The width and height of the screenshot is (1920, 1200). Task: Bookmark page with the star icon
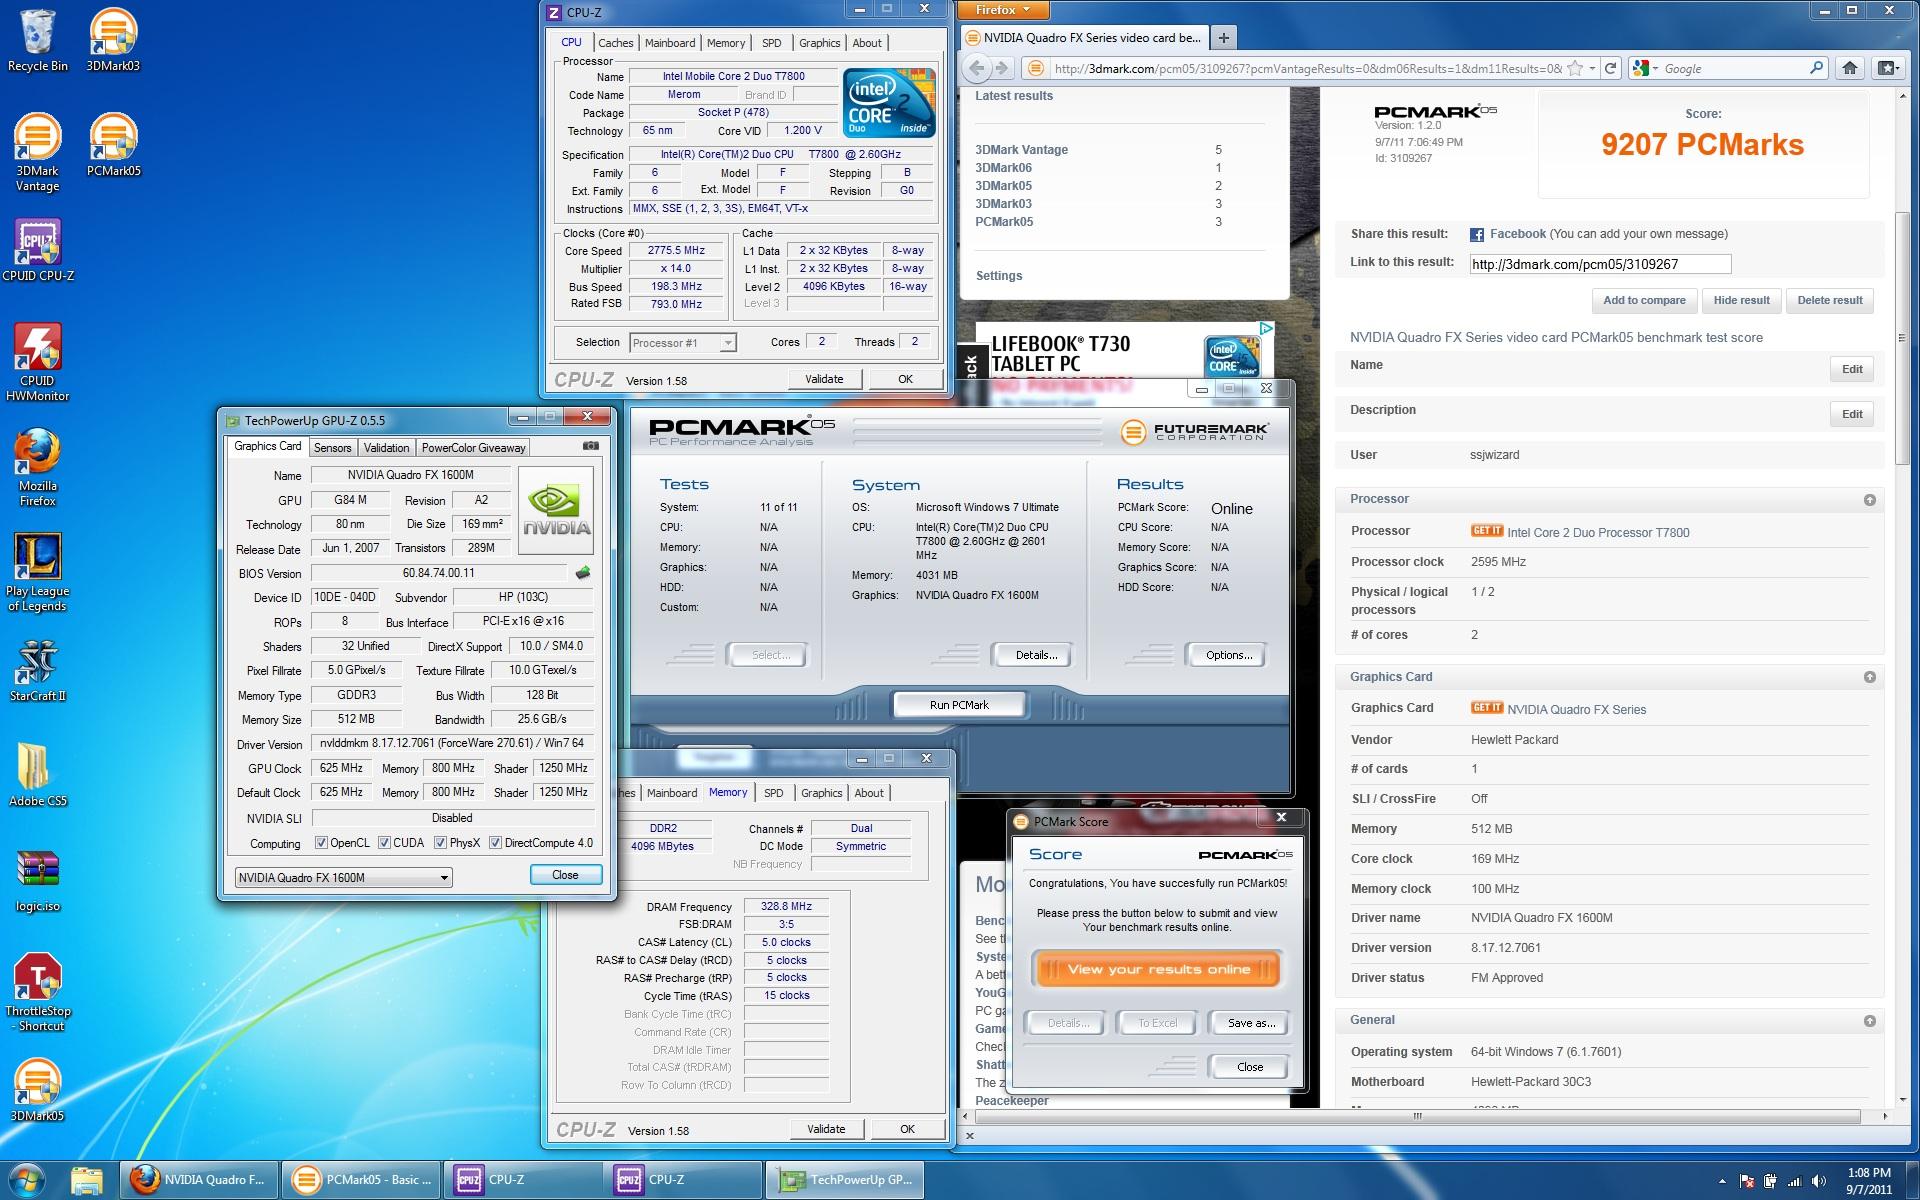[1575, 68]
